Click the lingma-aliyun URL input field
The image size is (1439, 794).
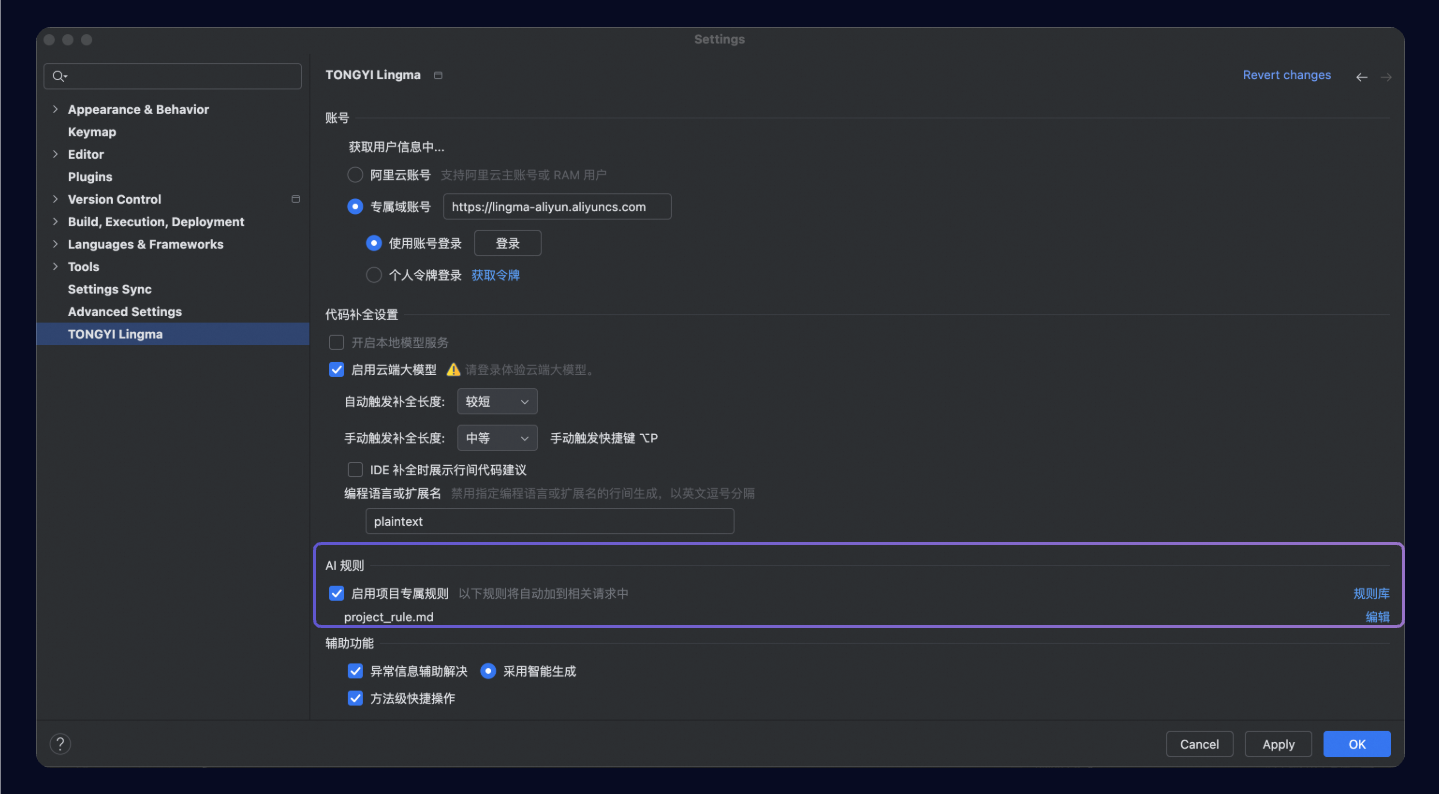point(557,207)
